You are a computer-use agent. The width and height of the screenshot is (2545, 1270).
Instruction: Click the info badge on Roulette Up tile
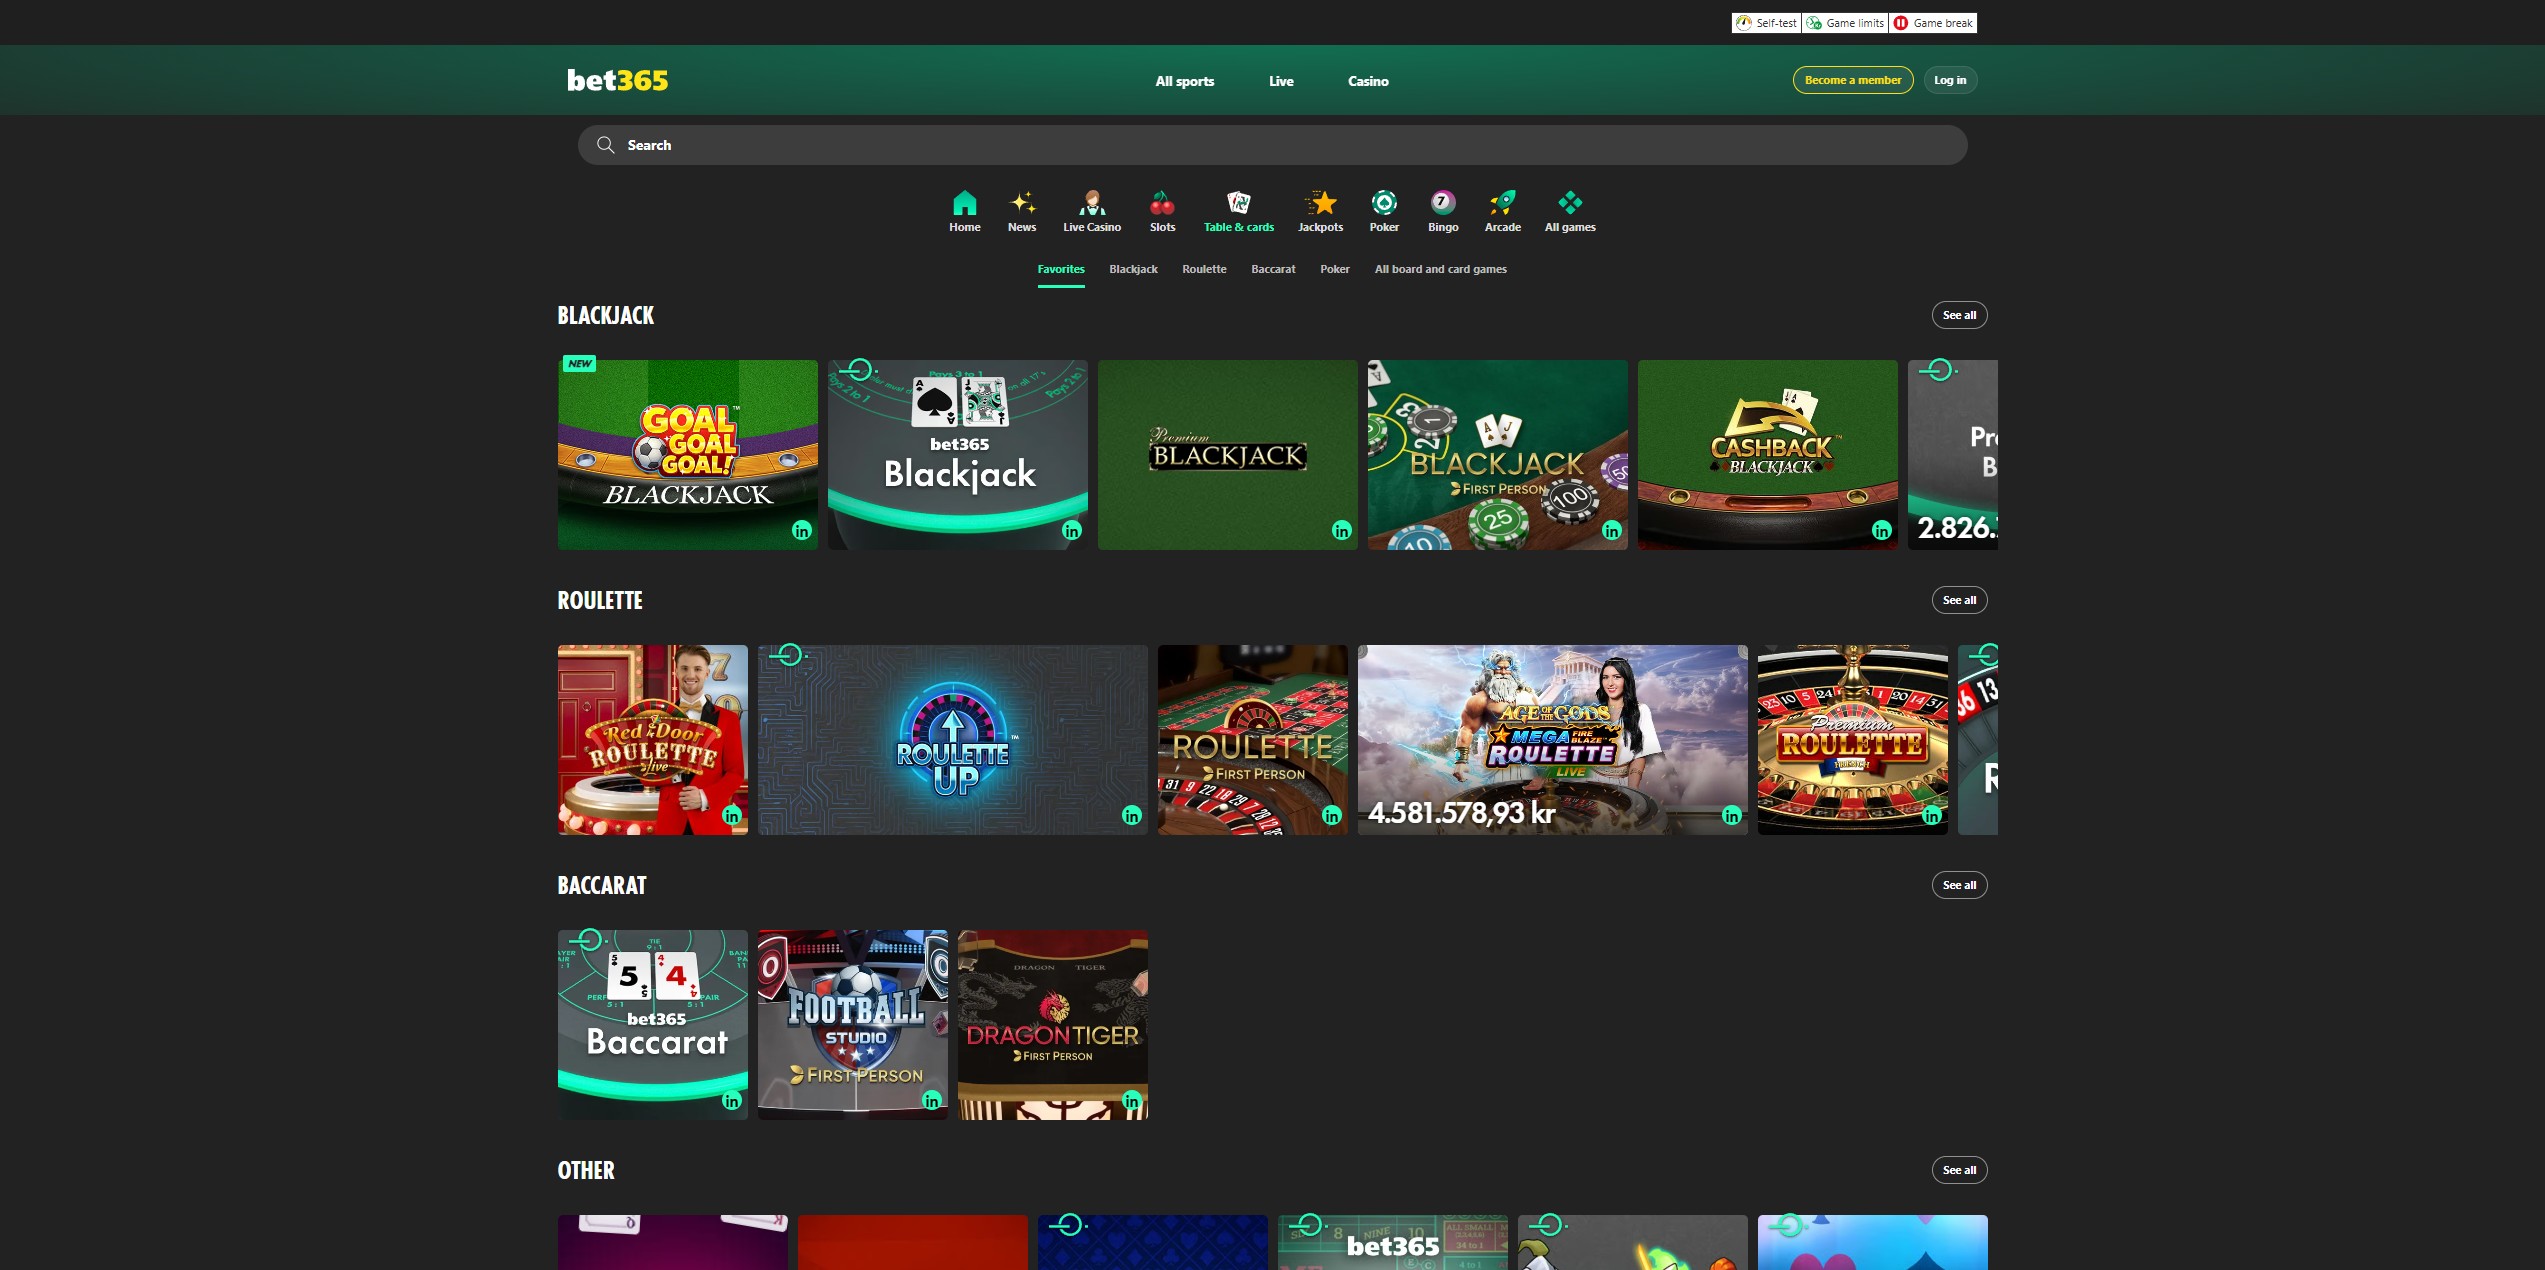point(1132,816)
